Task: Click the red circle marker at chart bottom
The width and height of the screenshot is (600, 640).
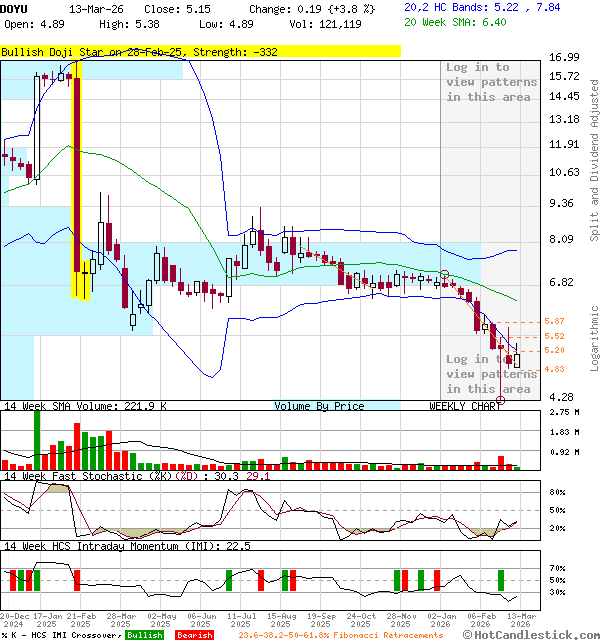Action: [501, 400]
